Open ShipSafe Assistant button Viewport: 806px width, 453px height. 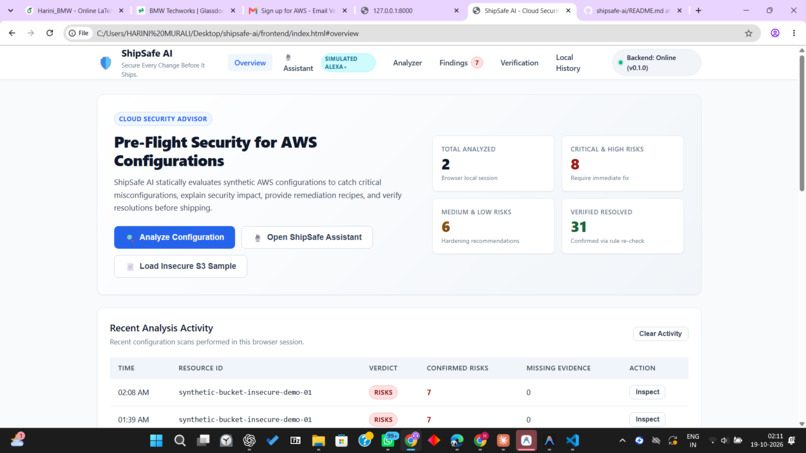[x=307, y=237]
